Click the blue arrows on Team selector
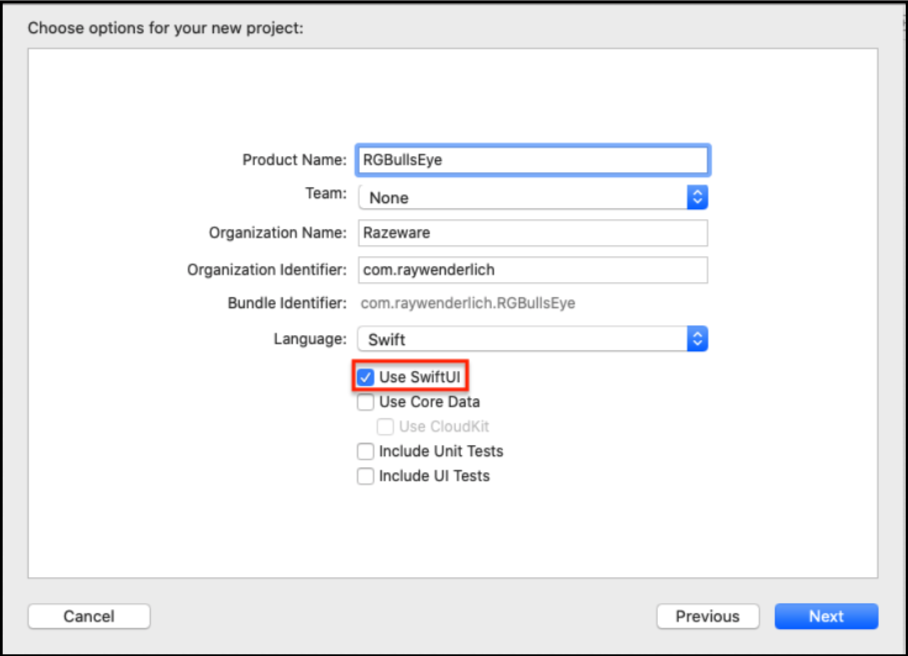 (x=697, y=197)
